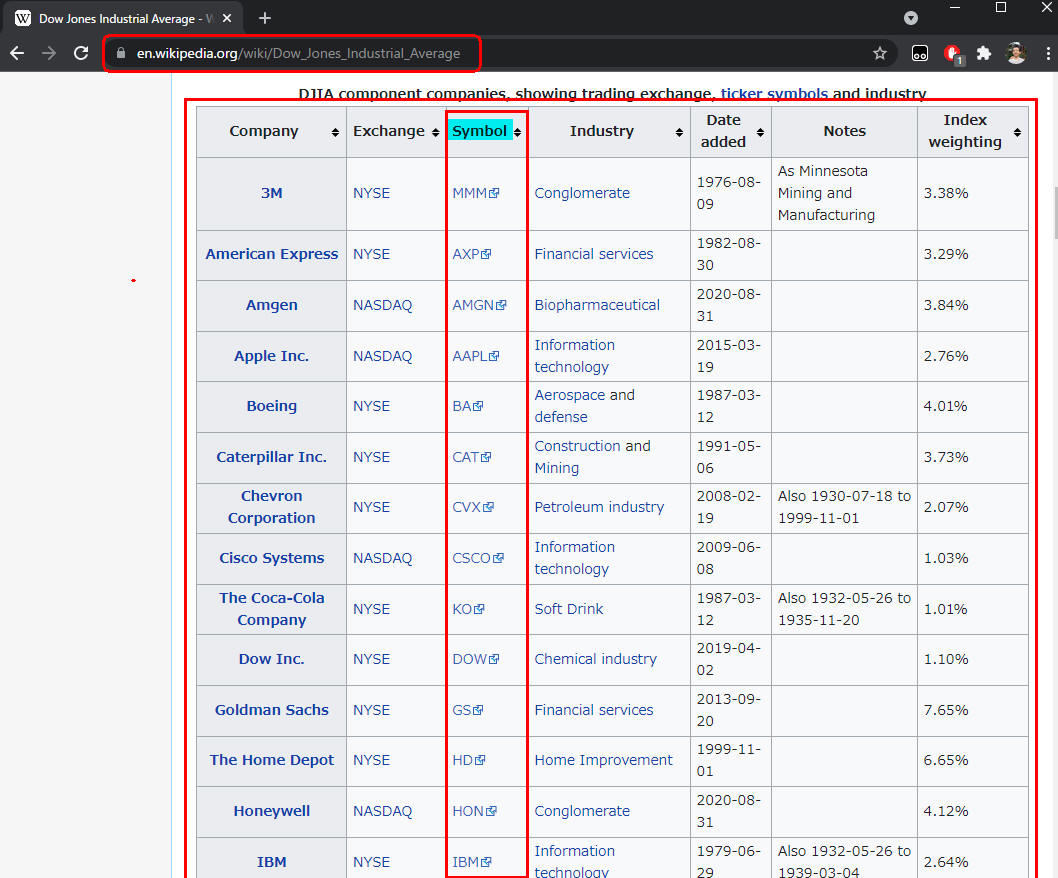The width and height of the screenshot is (1058, 878).
Task: Open the Home Improvement link
Action: pyautogui.click(x=603, y=761)
